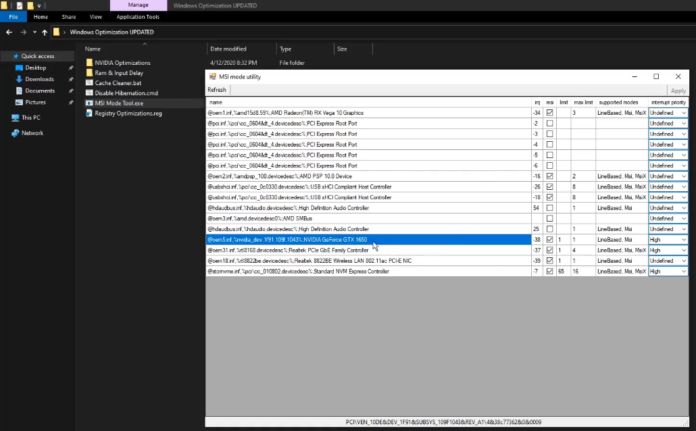The image size is (696, 431).
Task: Click the This PC icon
Action: (x=16, y=118)
